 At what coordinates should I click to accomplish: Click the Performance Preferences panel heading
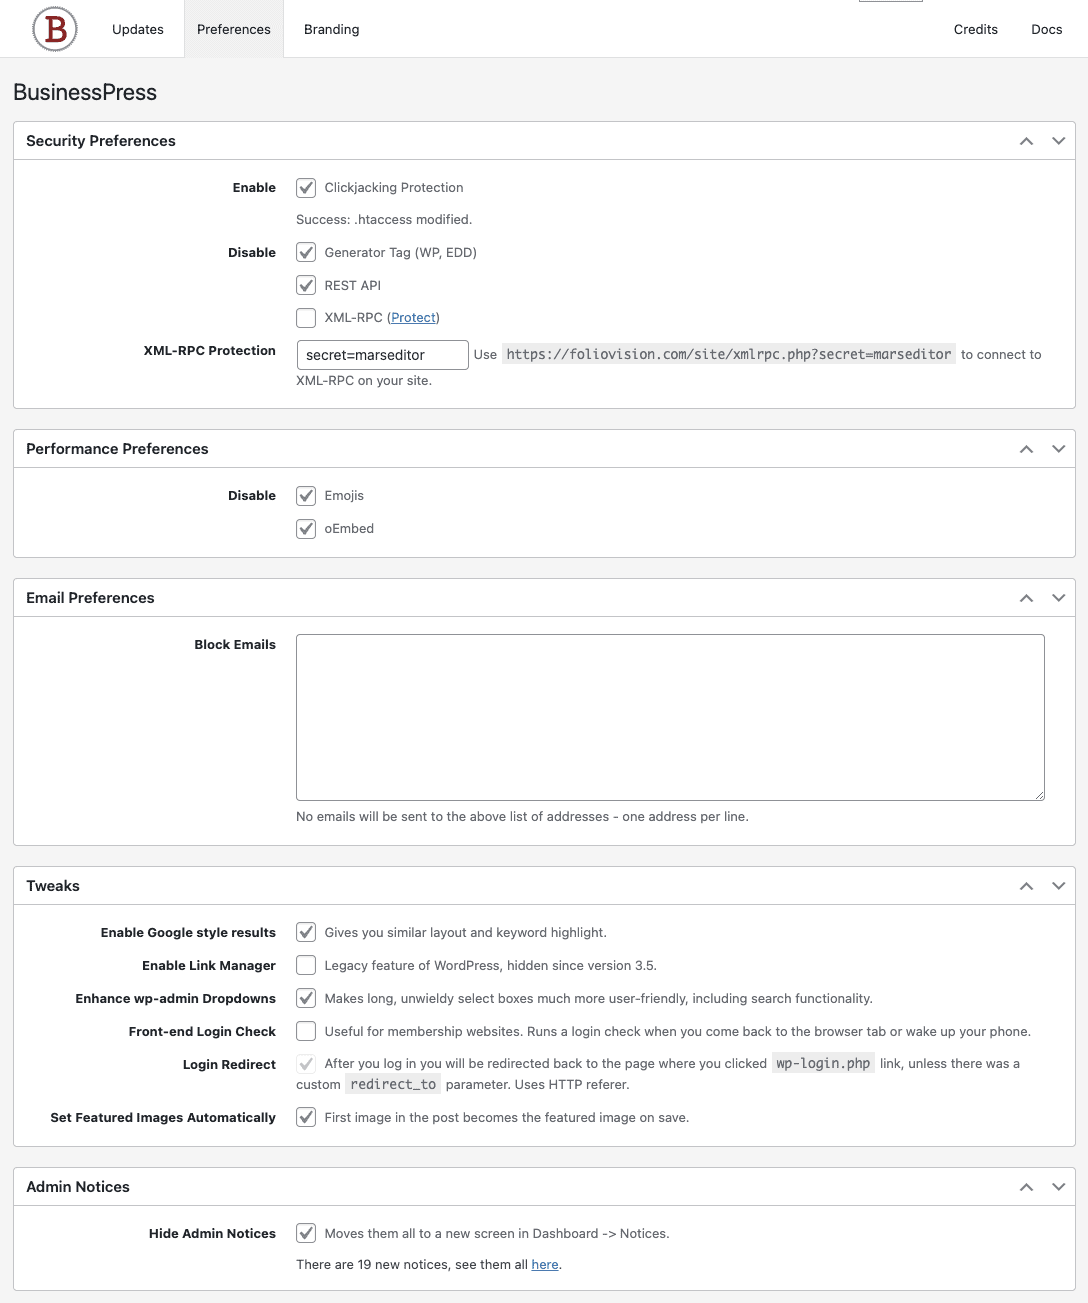(117, 449)
